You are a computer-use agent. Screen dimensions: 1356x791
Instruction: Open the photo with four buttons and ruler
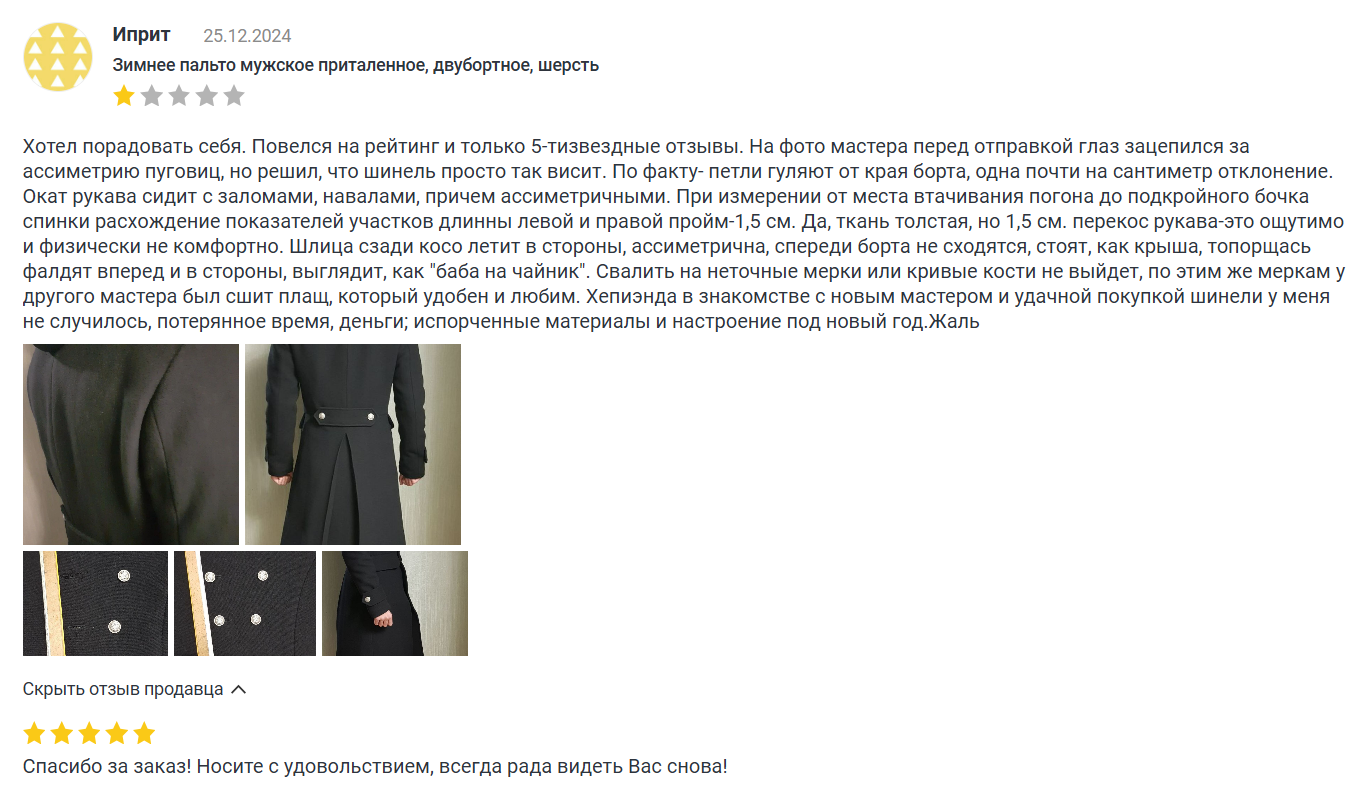245,603
